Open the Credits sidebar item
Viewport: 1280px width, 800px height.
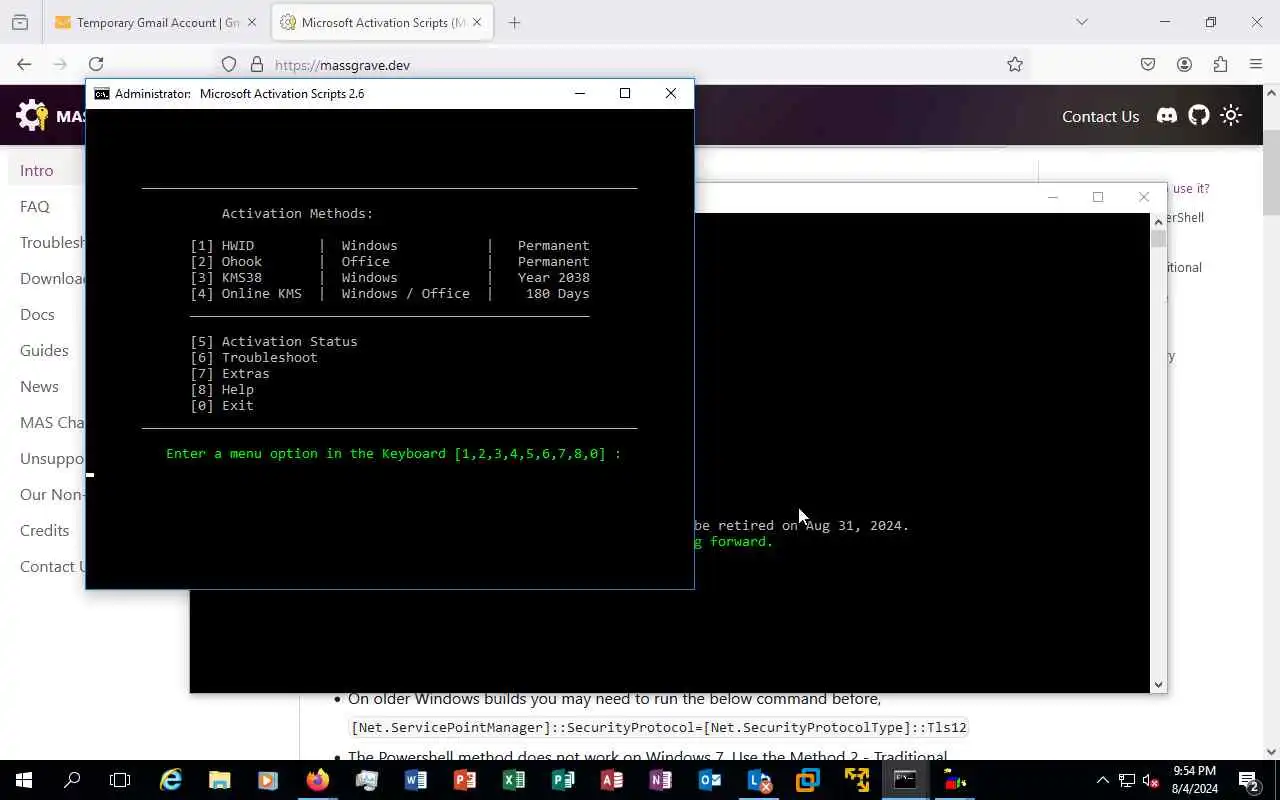pos(45,530)
